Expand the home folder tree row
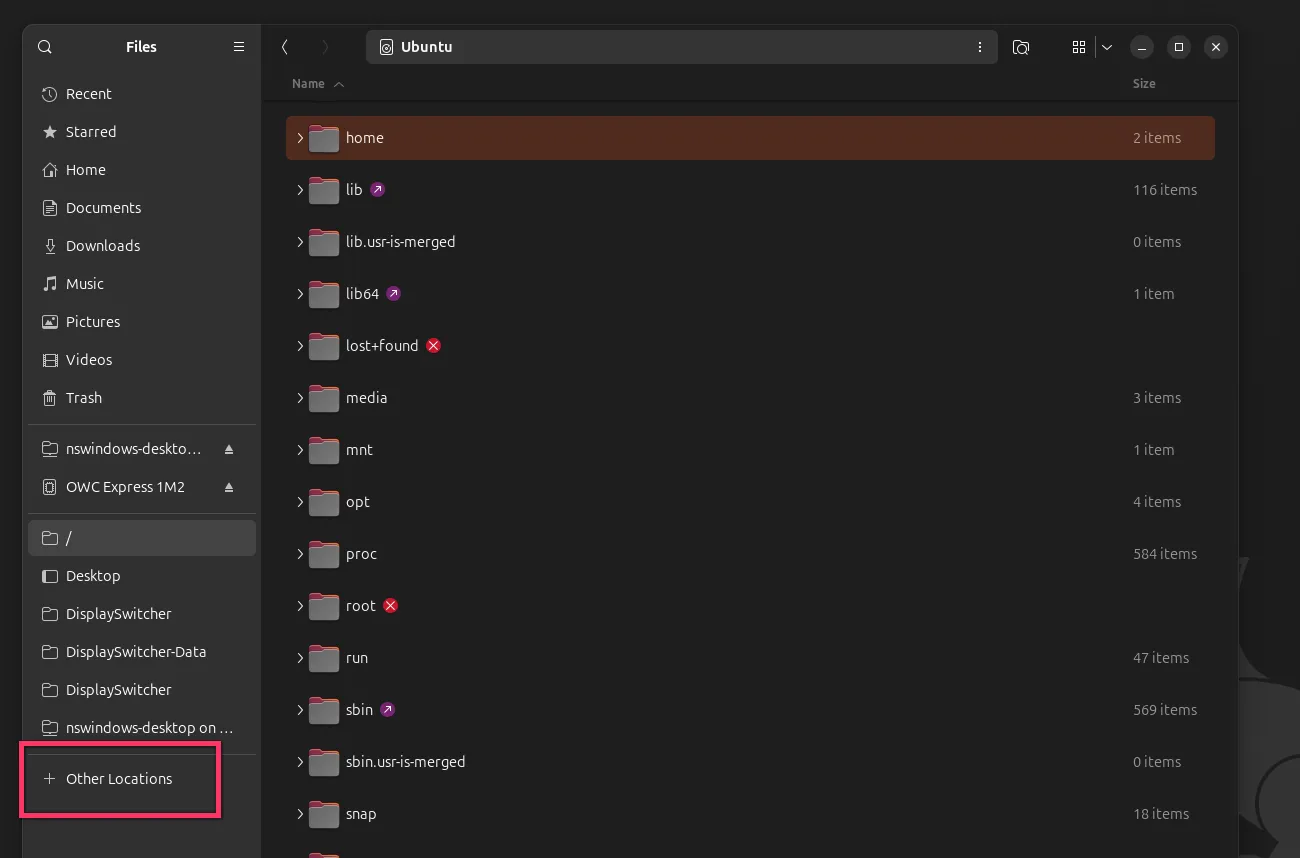The image size is (1300, 858). pos(300,138)
